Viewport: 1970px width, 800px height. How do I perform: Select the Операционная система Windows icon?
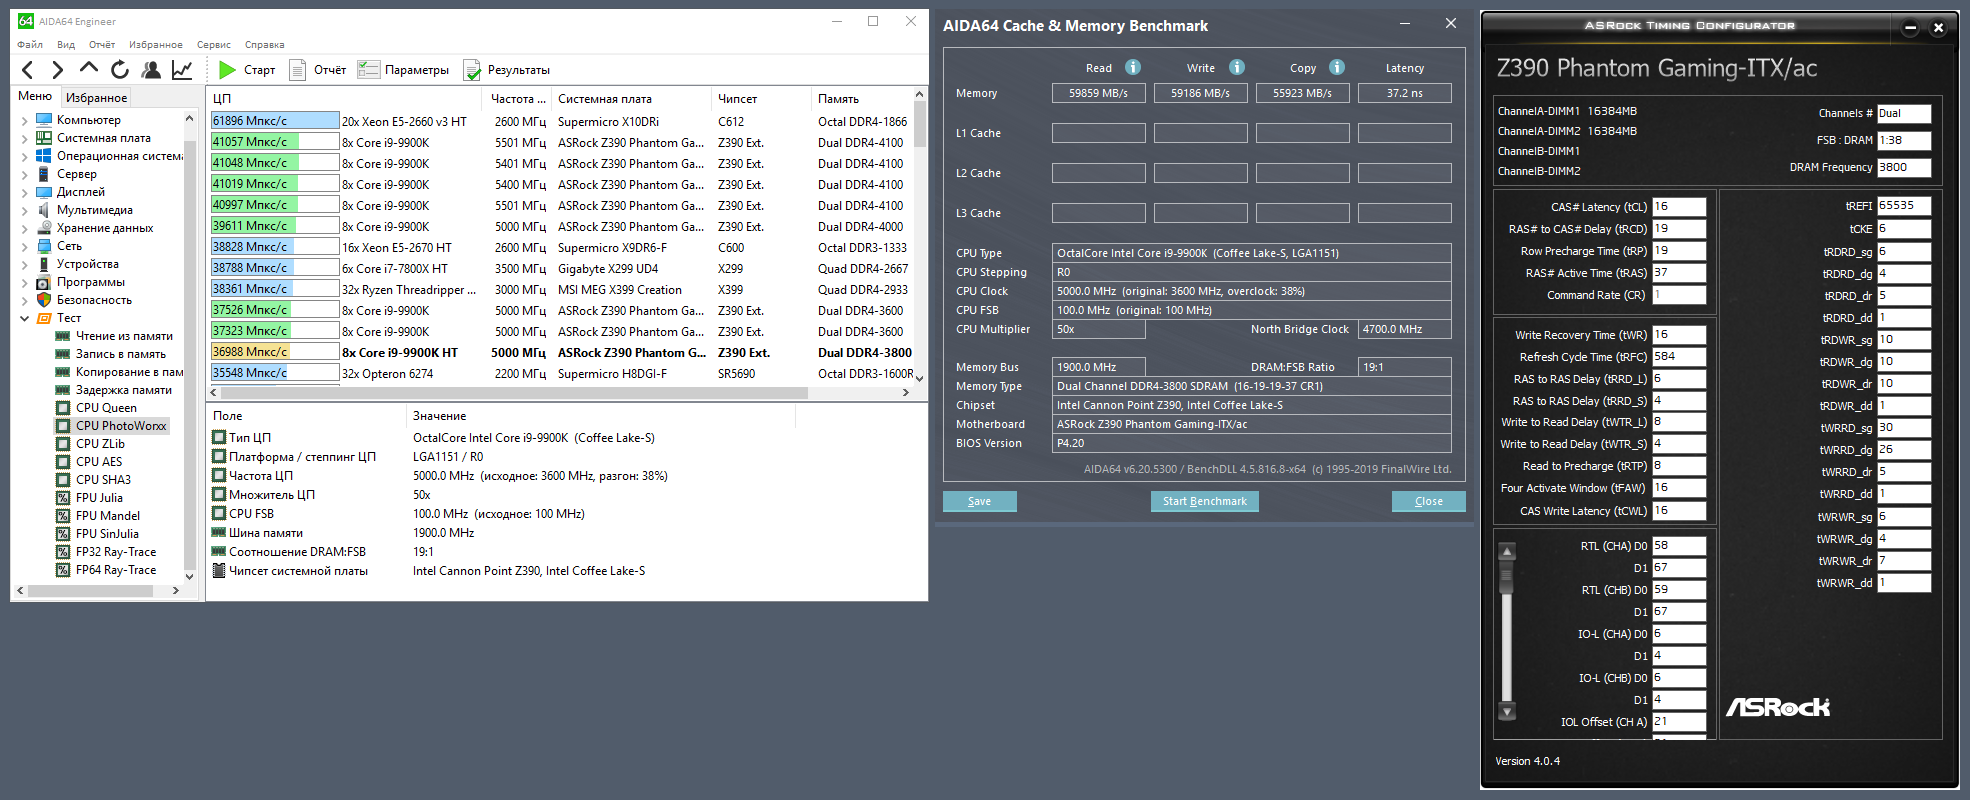coord(44,156)
